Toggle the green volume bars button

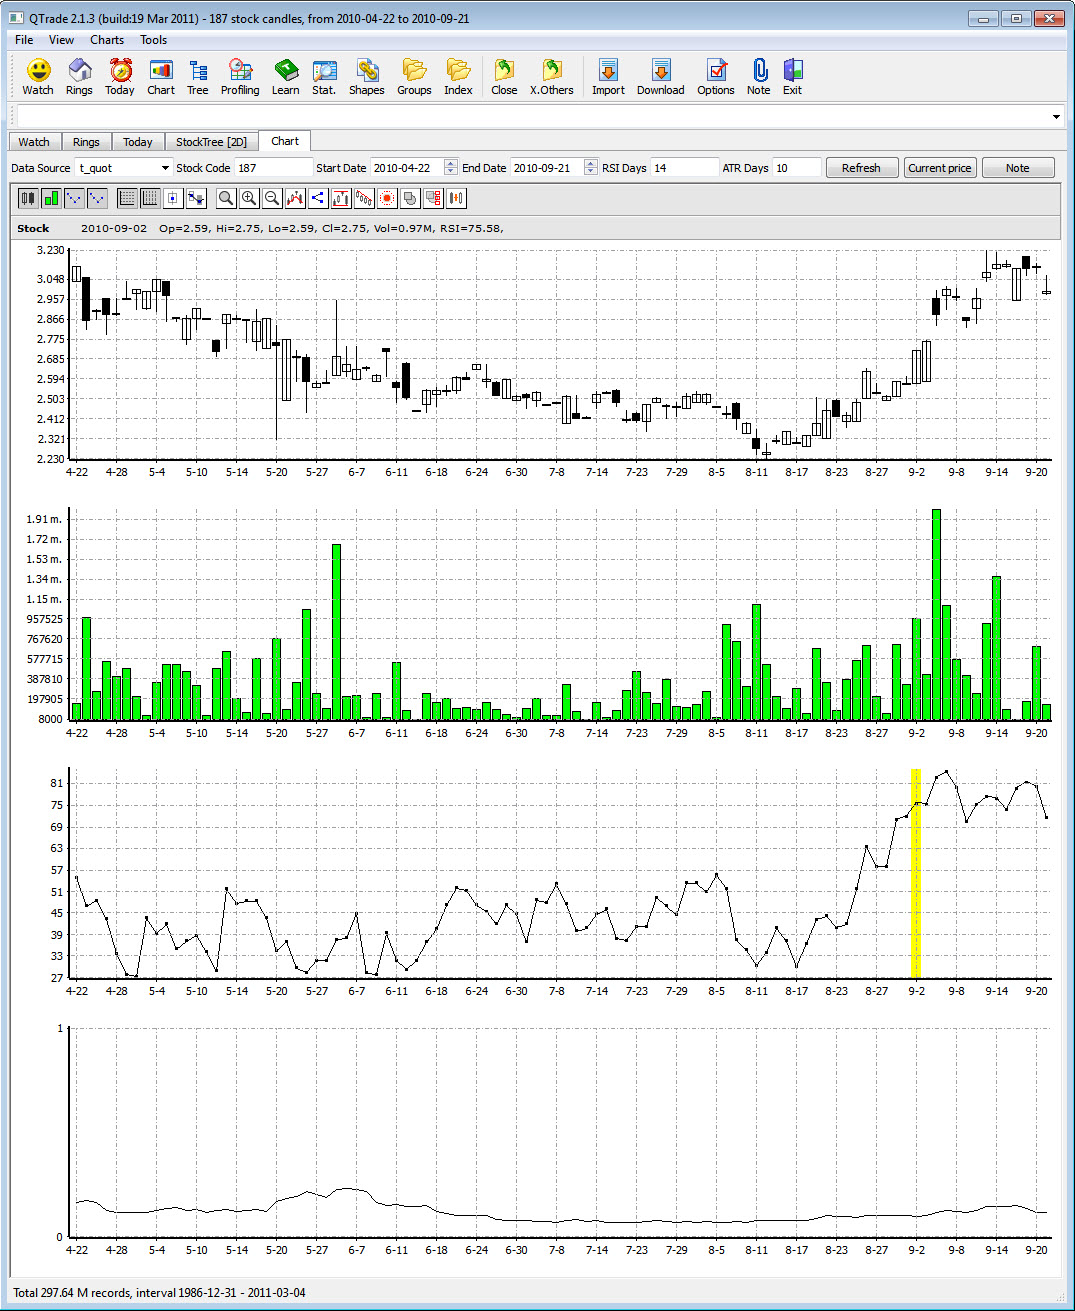click(51, 198)
